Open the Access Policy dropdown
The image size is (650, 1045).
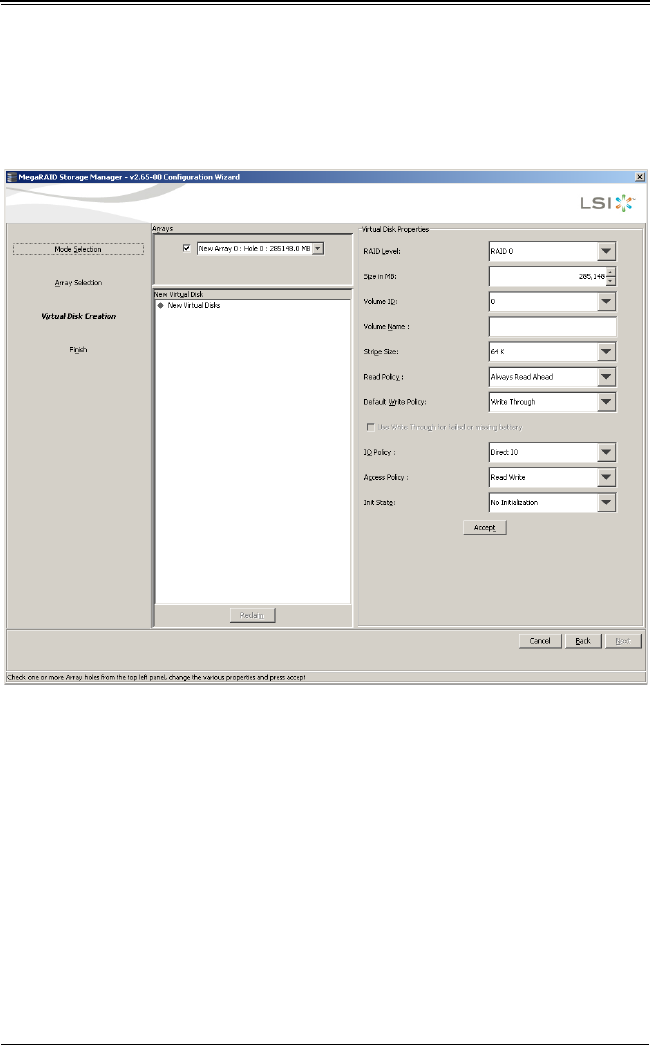(606, 477)
